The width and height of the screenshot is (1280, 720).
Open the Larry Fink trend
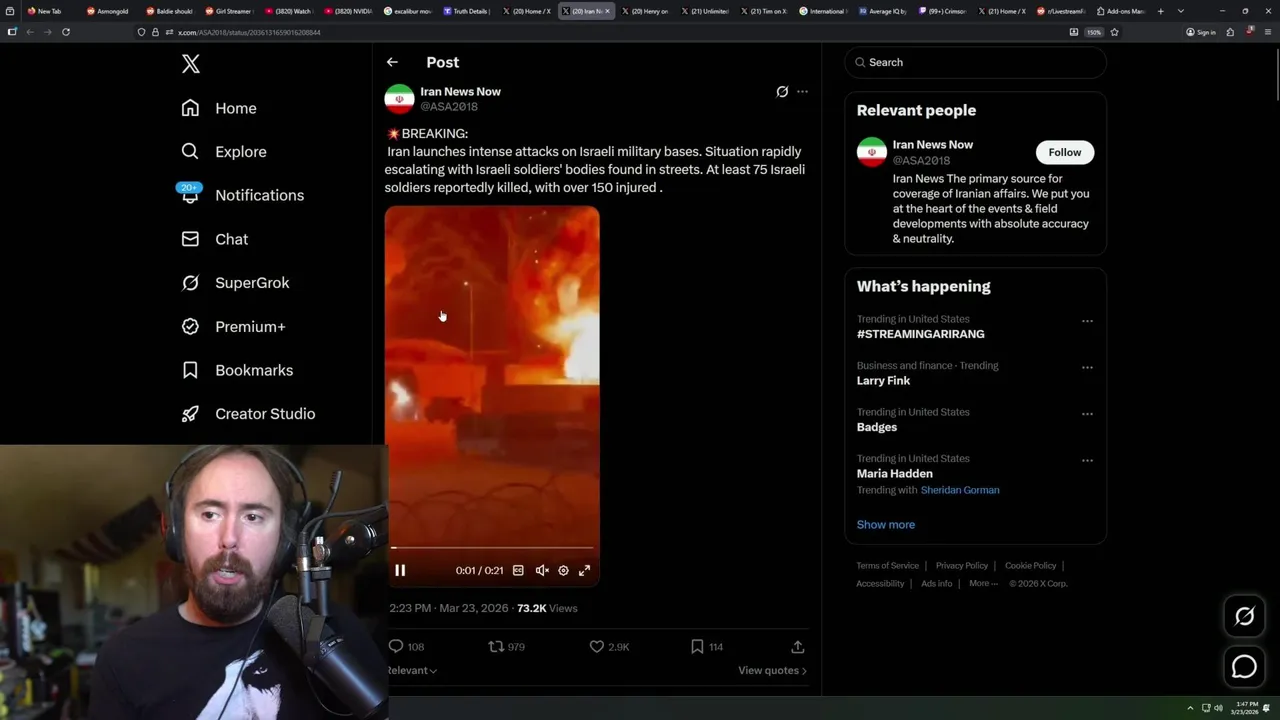(x=883, y=381)
